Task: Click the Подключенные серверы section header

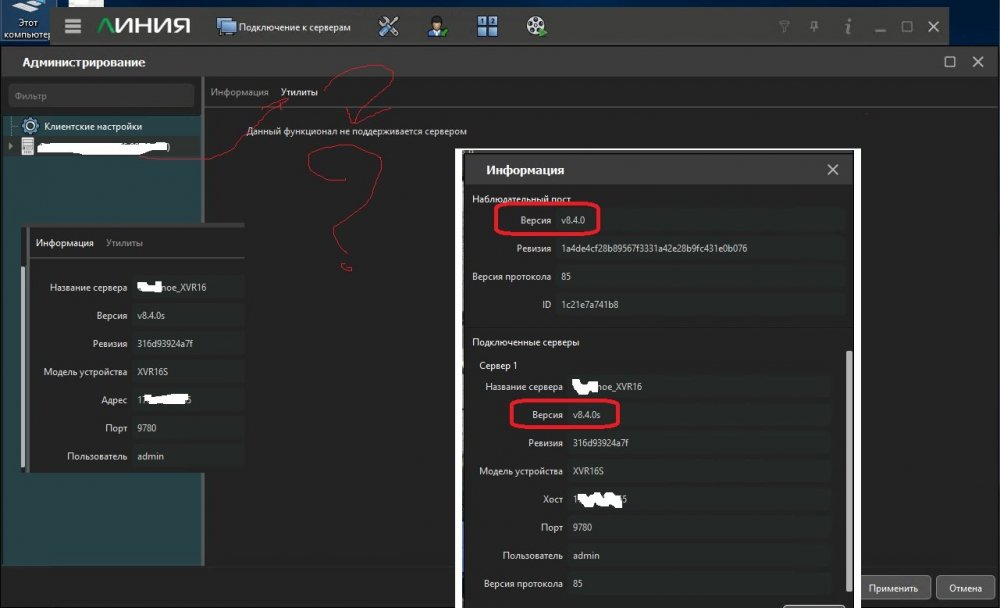Action: coord(526,342)
